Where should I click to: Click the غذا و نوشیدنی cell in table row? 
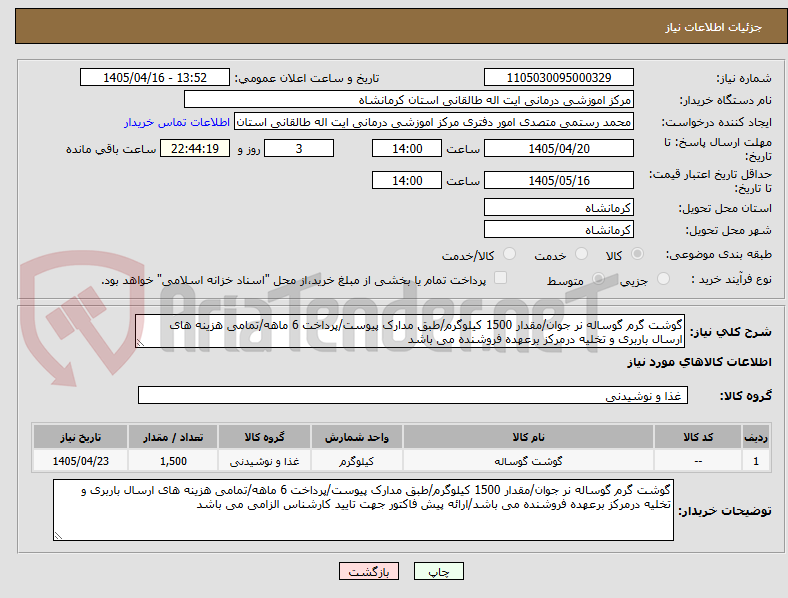(x=264, y=461)
